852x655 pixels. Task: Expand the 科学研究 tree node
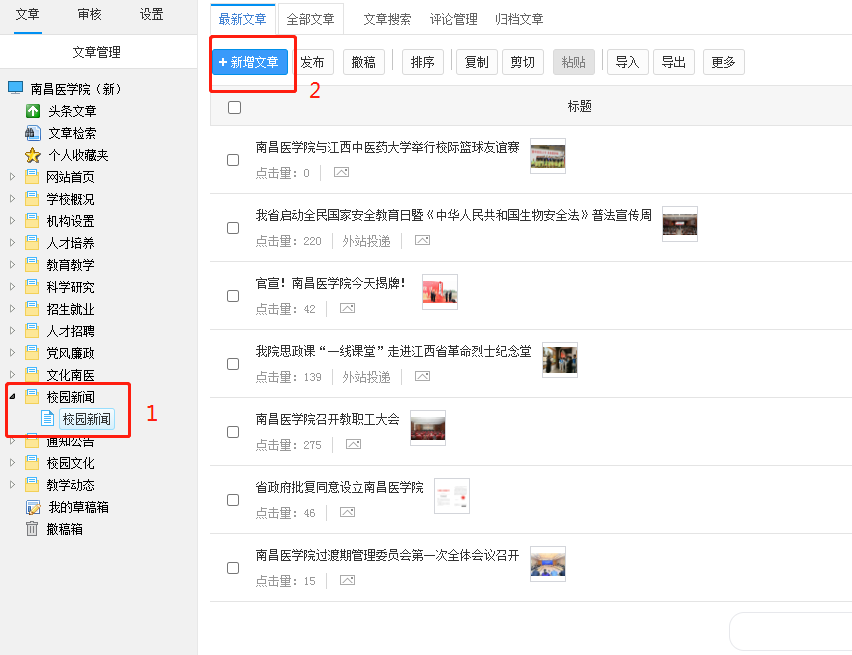[12, 287]
